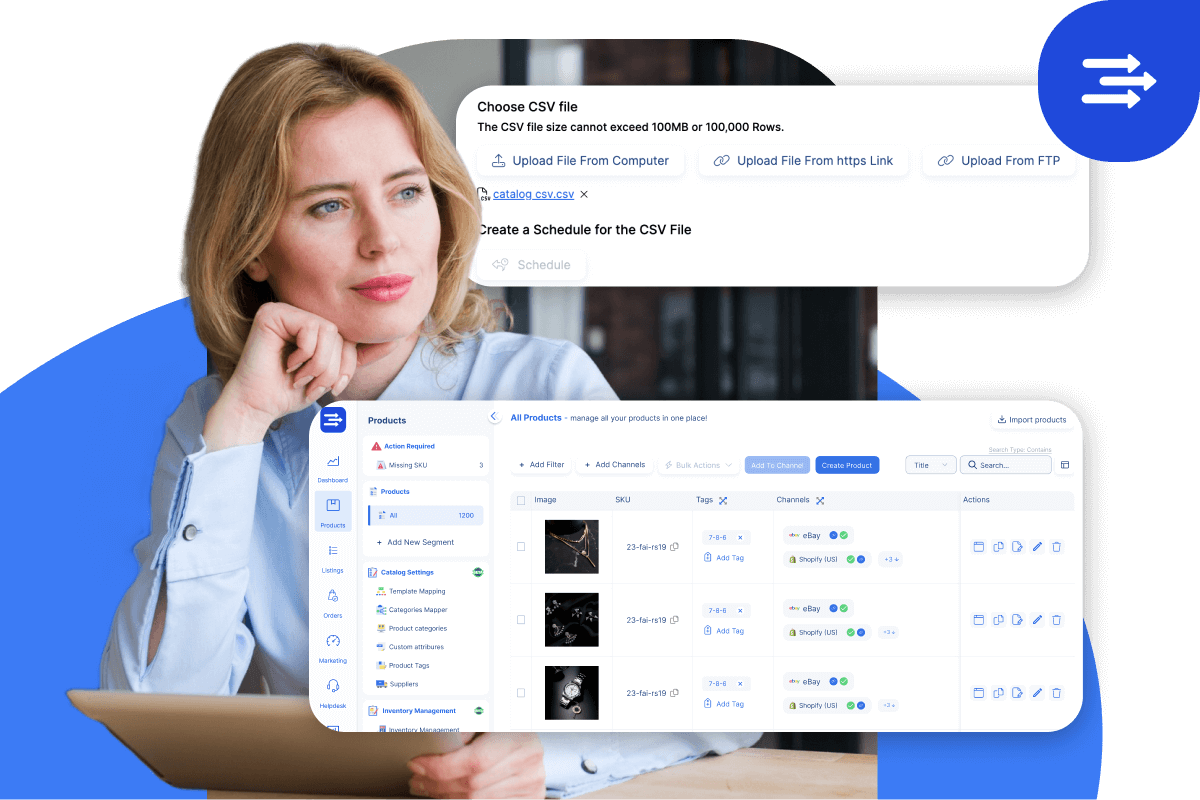Viewport: 1200px width, 800px height.
Task: Open the catalog csv.csv file link
Action: [532, 193]
